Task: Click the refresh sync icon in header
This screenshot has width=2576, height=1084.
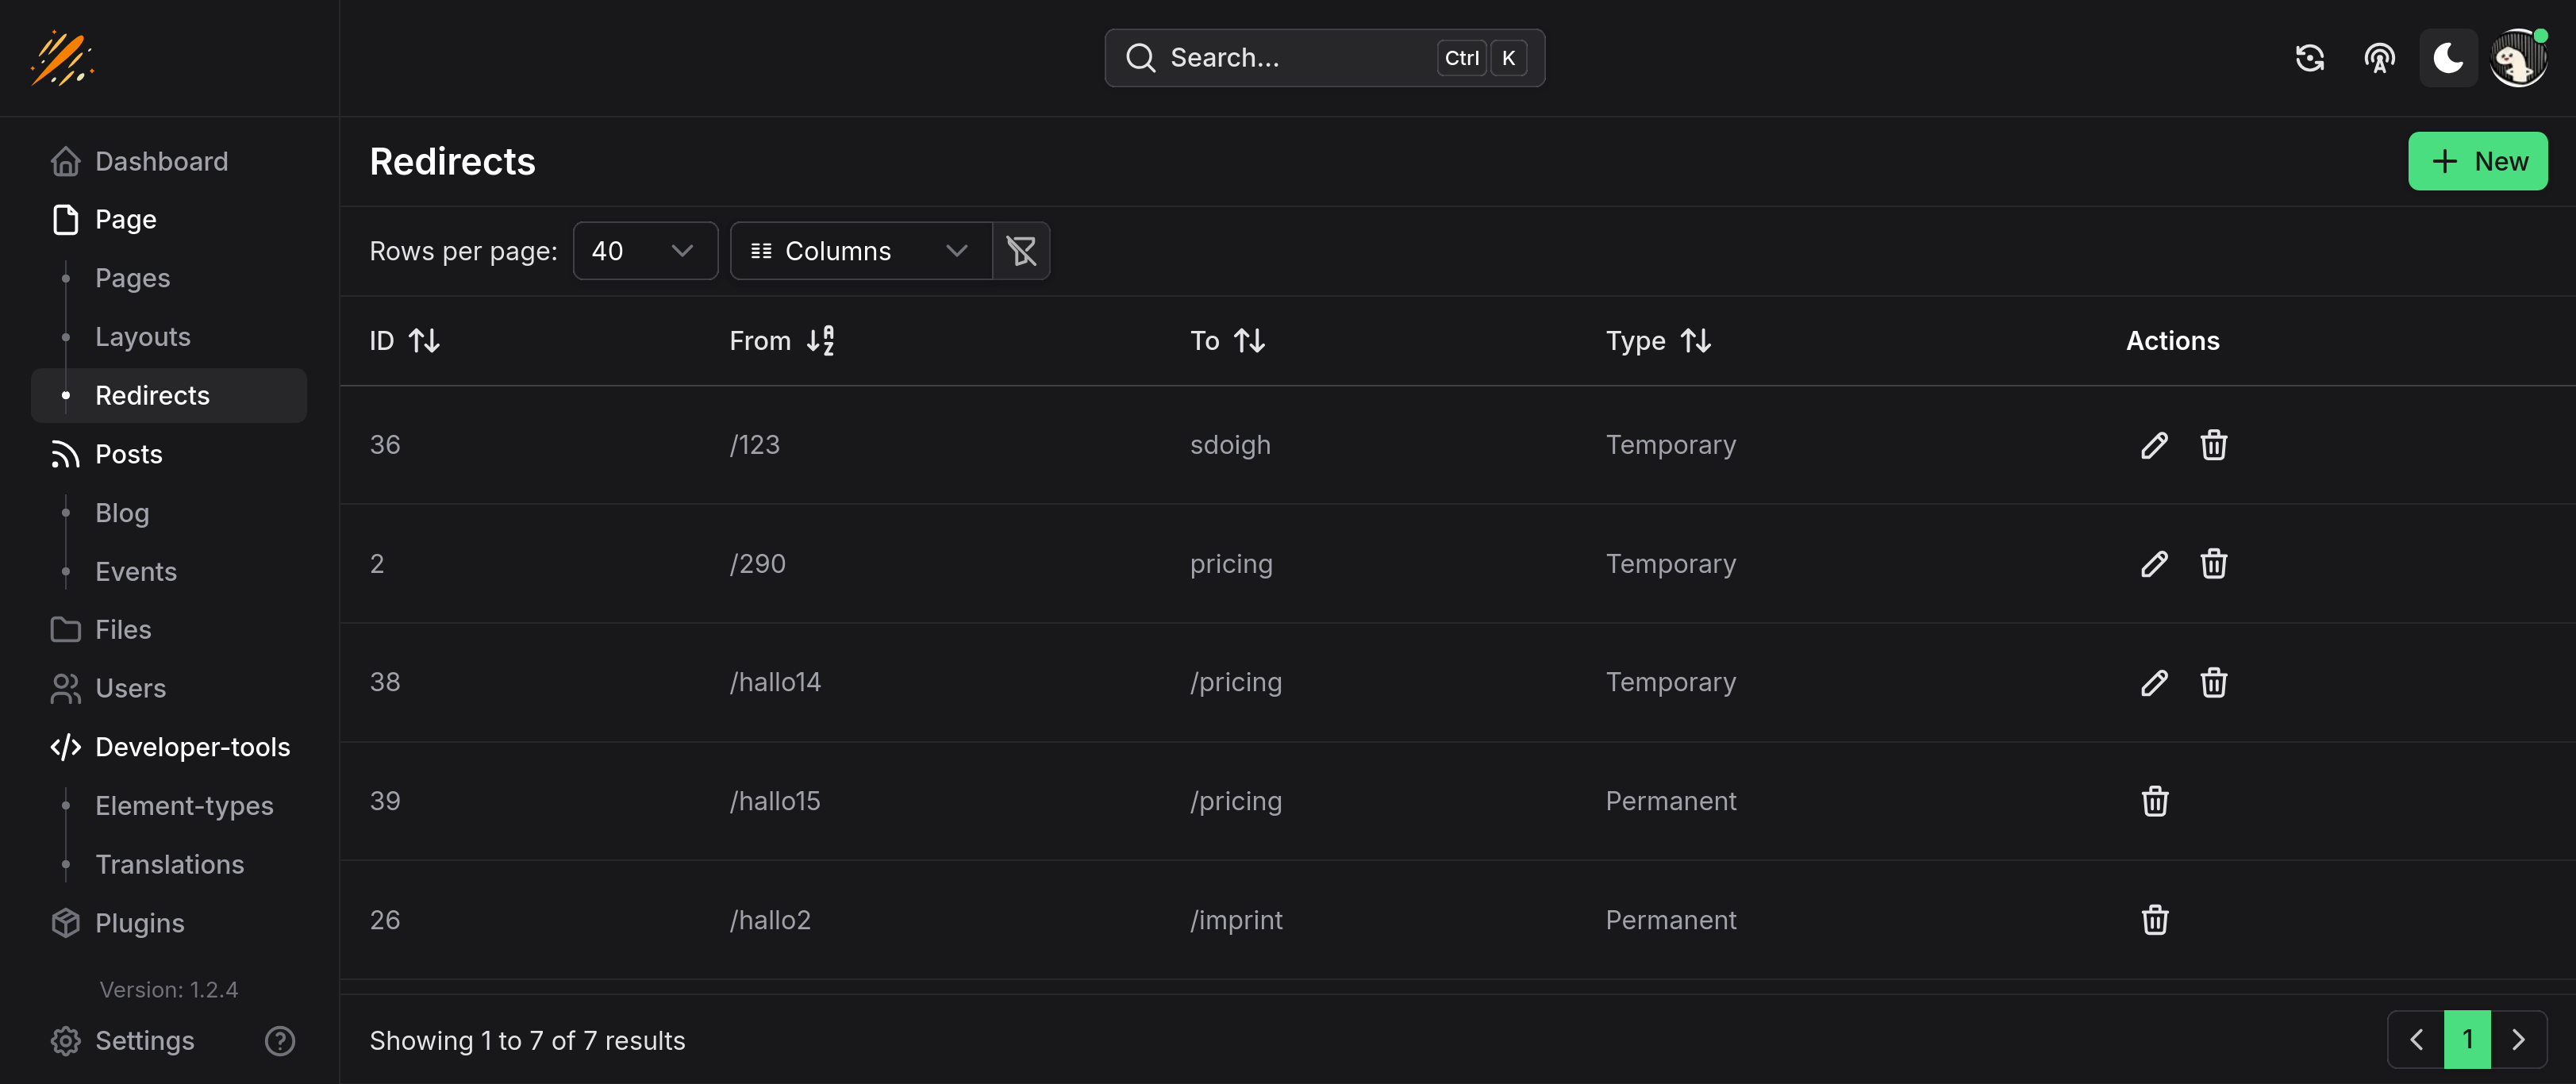Action: [2309, 58]
